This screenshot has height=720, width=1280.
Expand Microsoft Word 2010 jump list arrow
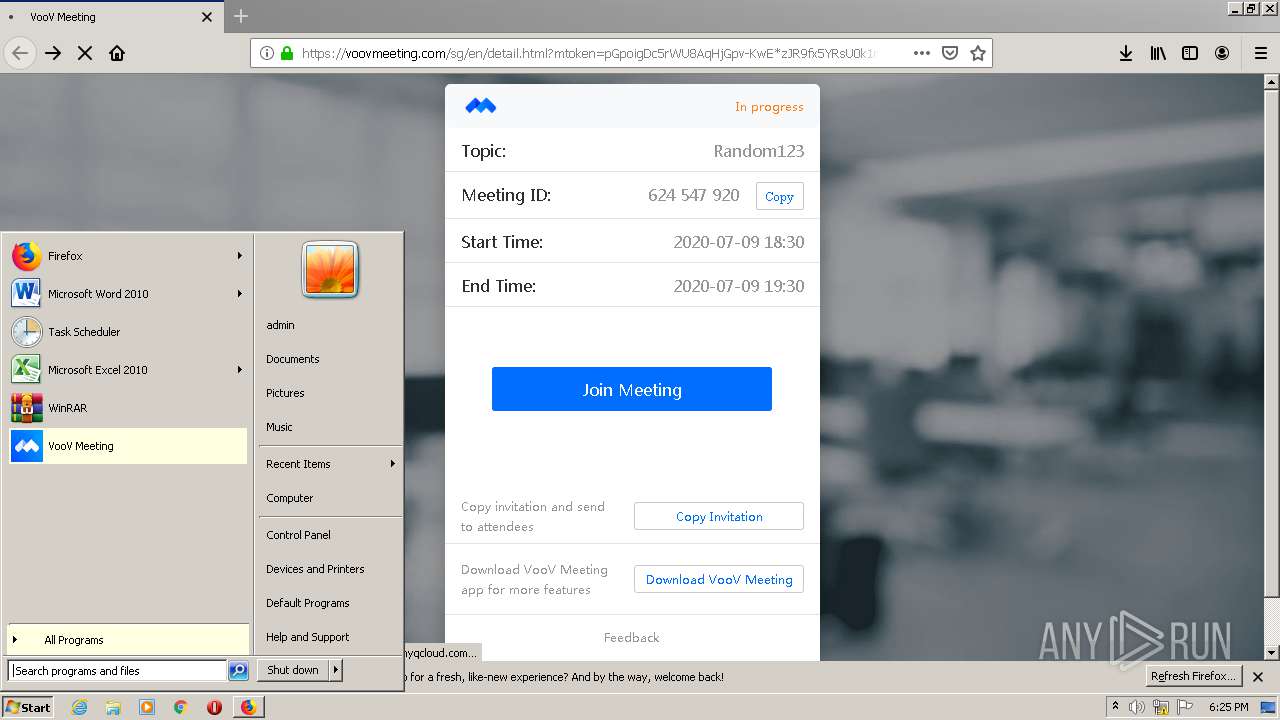[x=240, y=294]
